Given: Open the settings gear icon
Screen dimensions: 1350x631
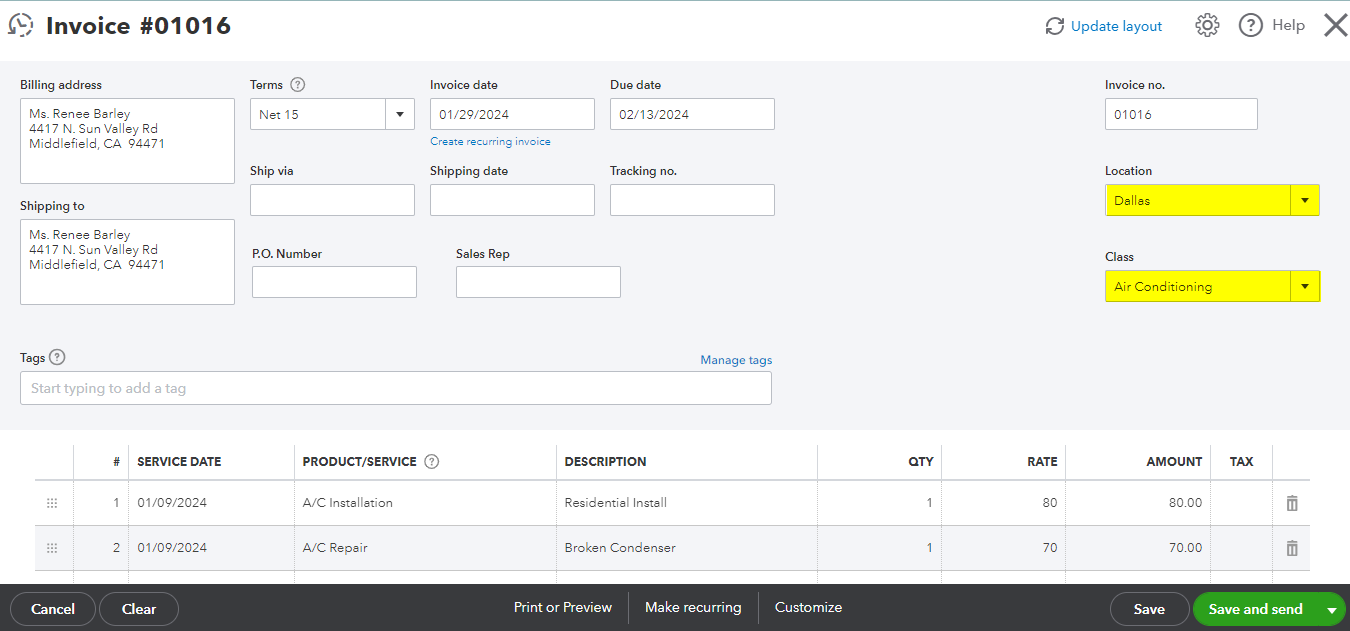Looking at the screenshot, I should (x=1207, y=26).
